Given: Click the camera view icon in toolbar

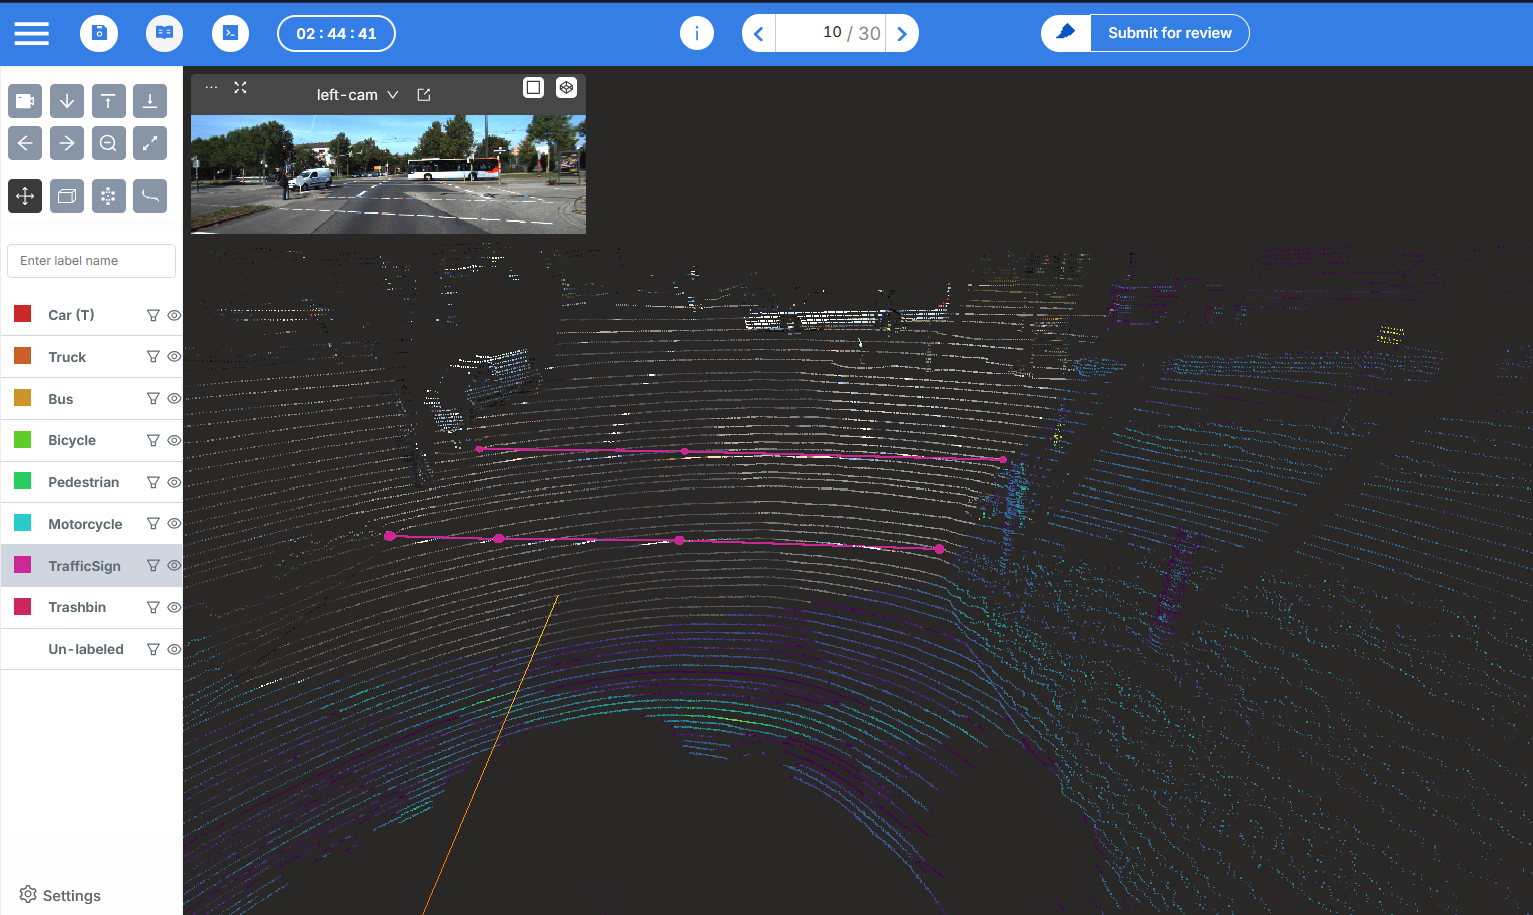Looking at the screenshot, I should 25,101.
